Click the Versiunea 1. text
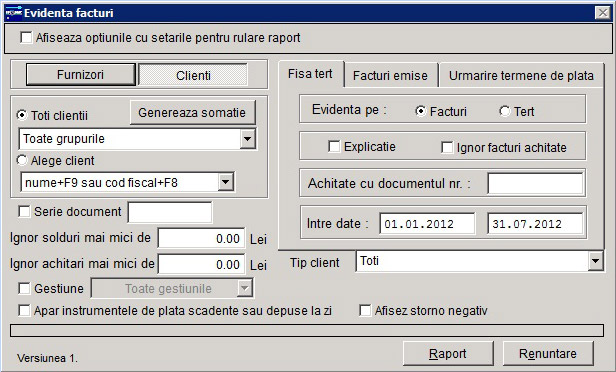The image size is (616, 372). tap(47, 358)
